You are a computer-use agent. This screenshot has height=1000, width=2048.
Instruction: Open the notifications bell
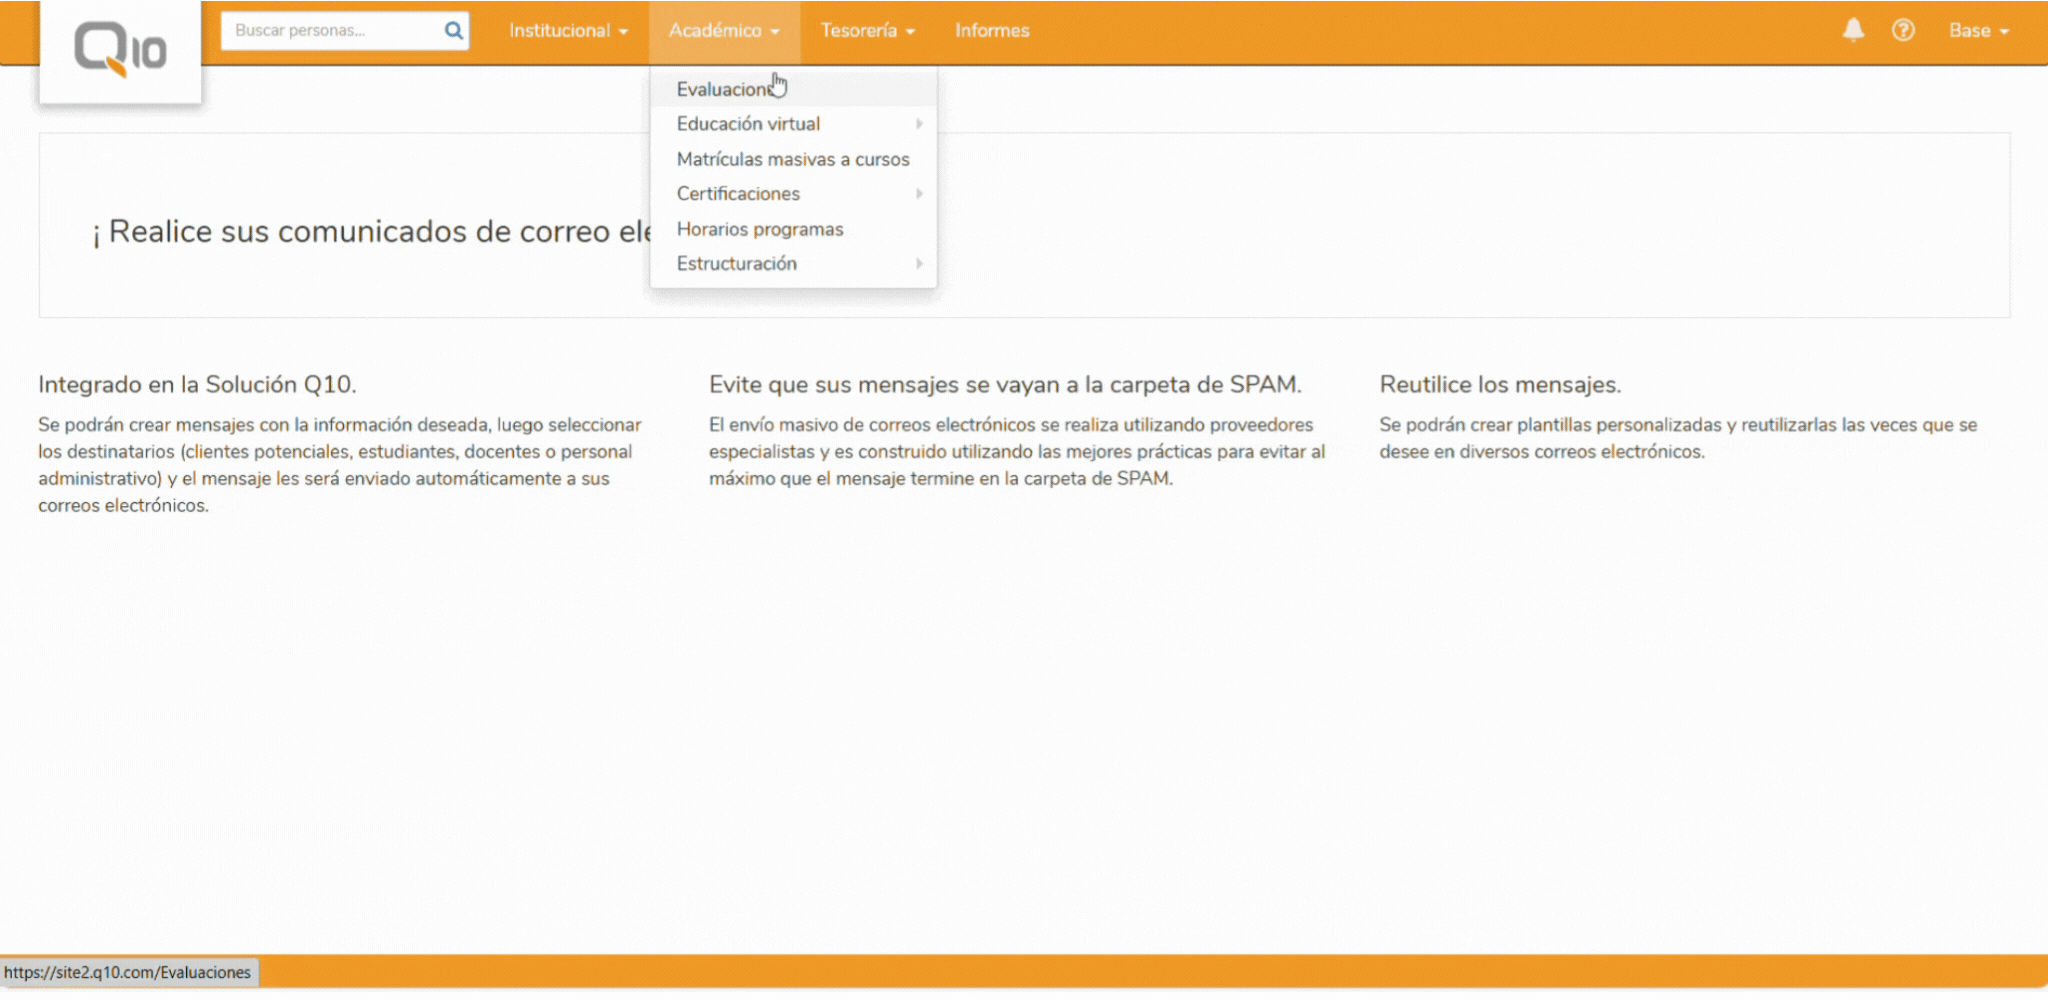click(1853, 30)
